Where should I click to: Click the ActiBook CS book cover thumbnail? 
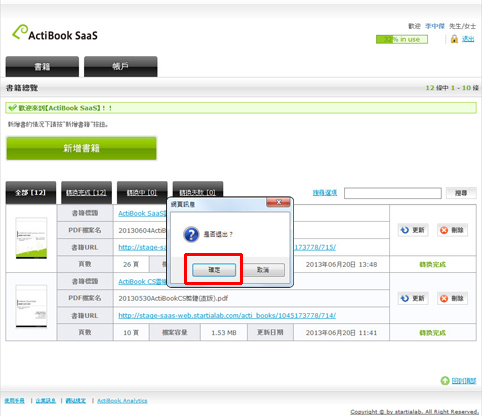tap(31, 306)
